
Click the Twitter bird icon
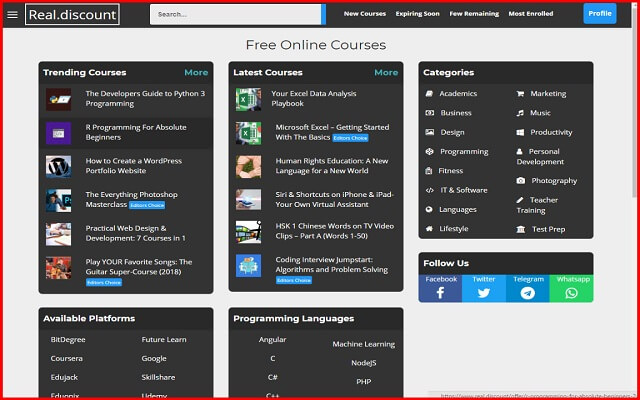(484, 293)
